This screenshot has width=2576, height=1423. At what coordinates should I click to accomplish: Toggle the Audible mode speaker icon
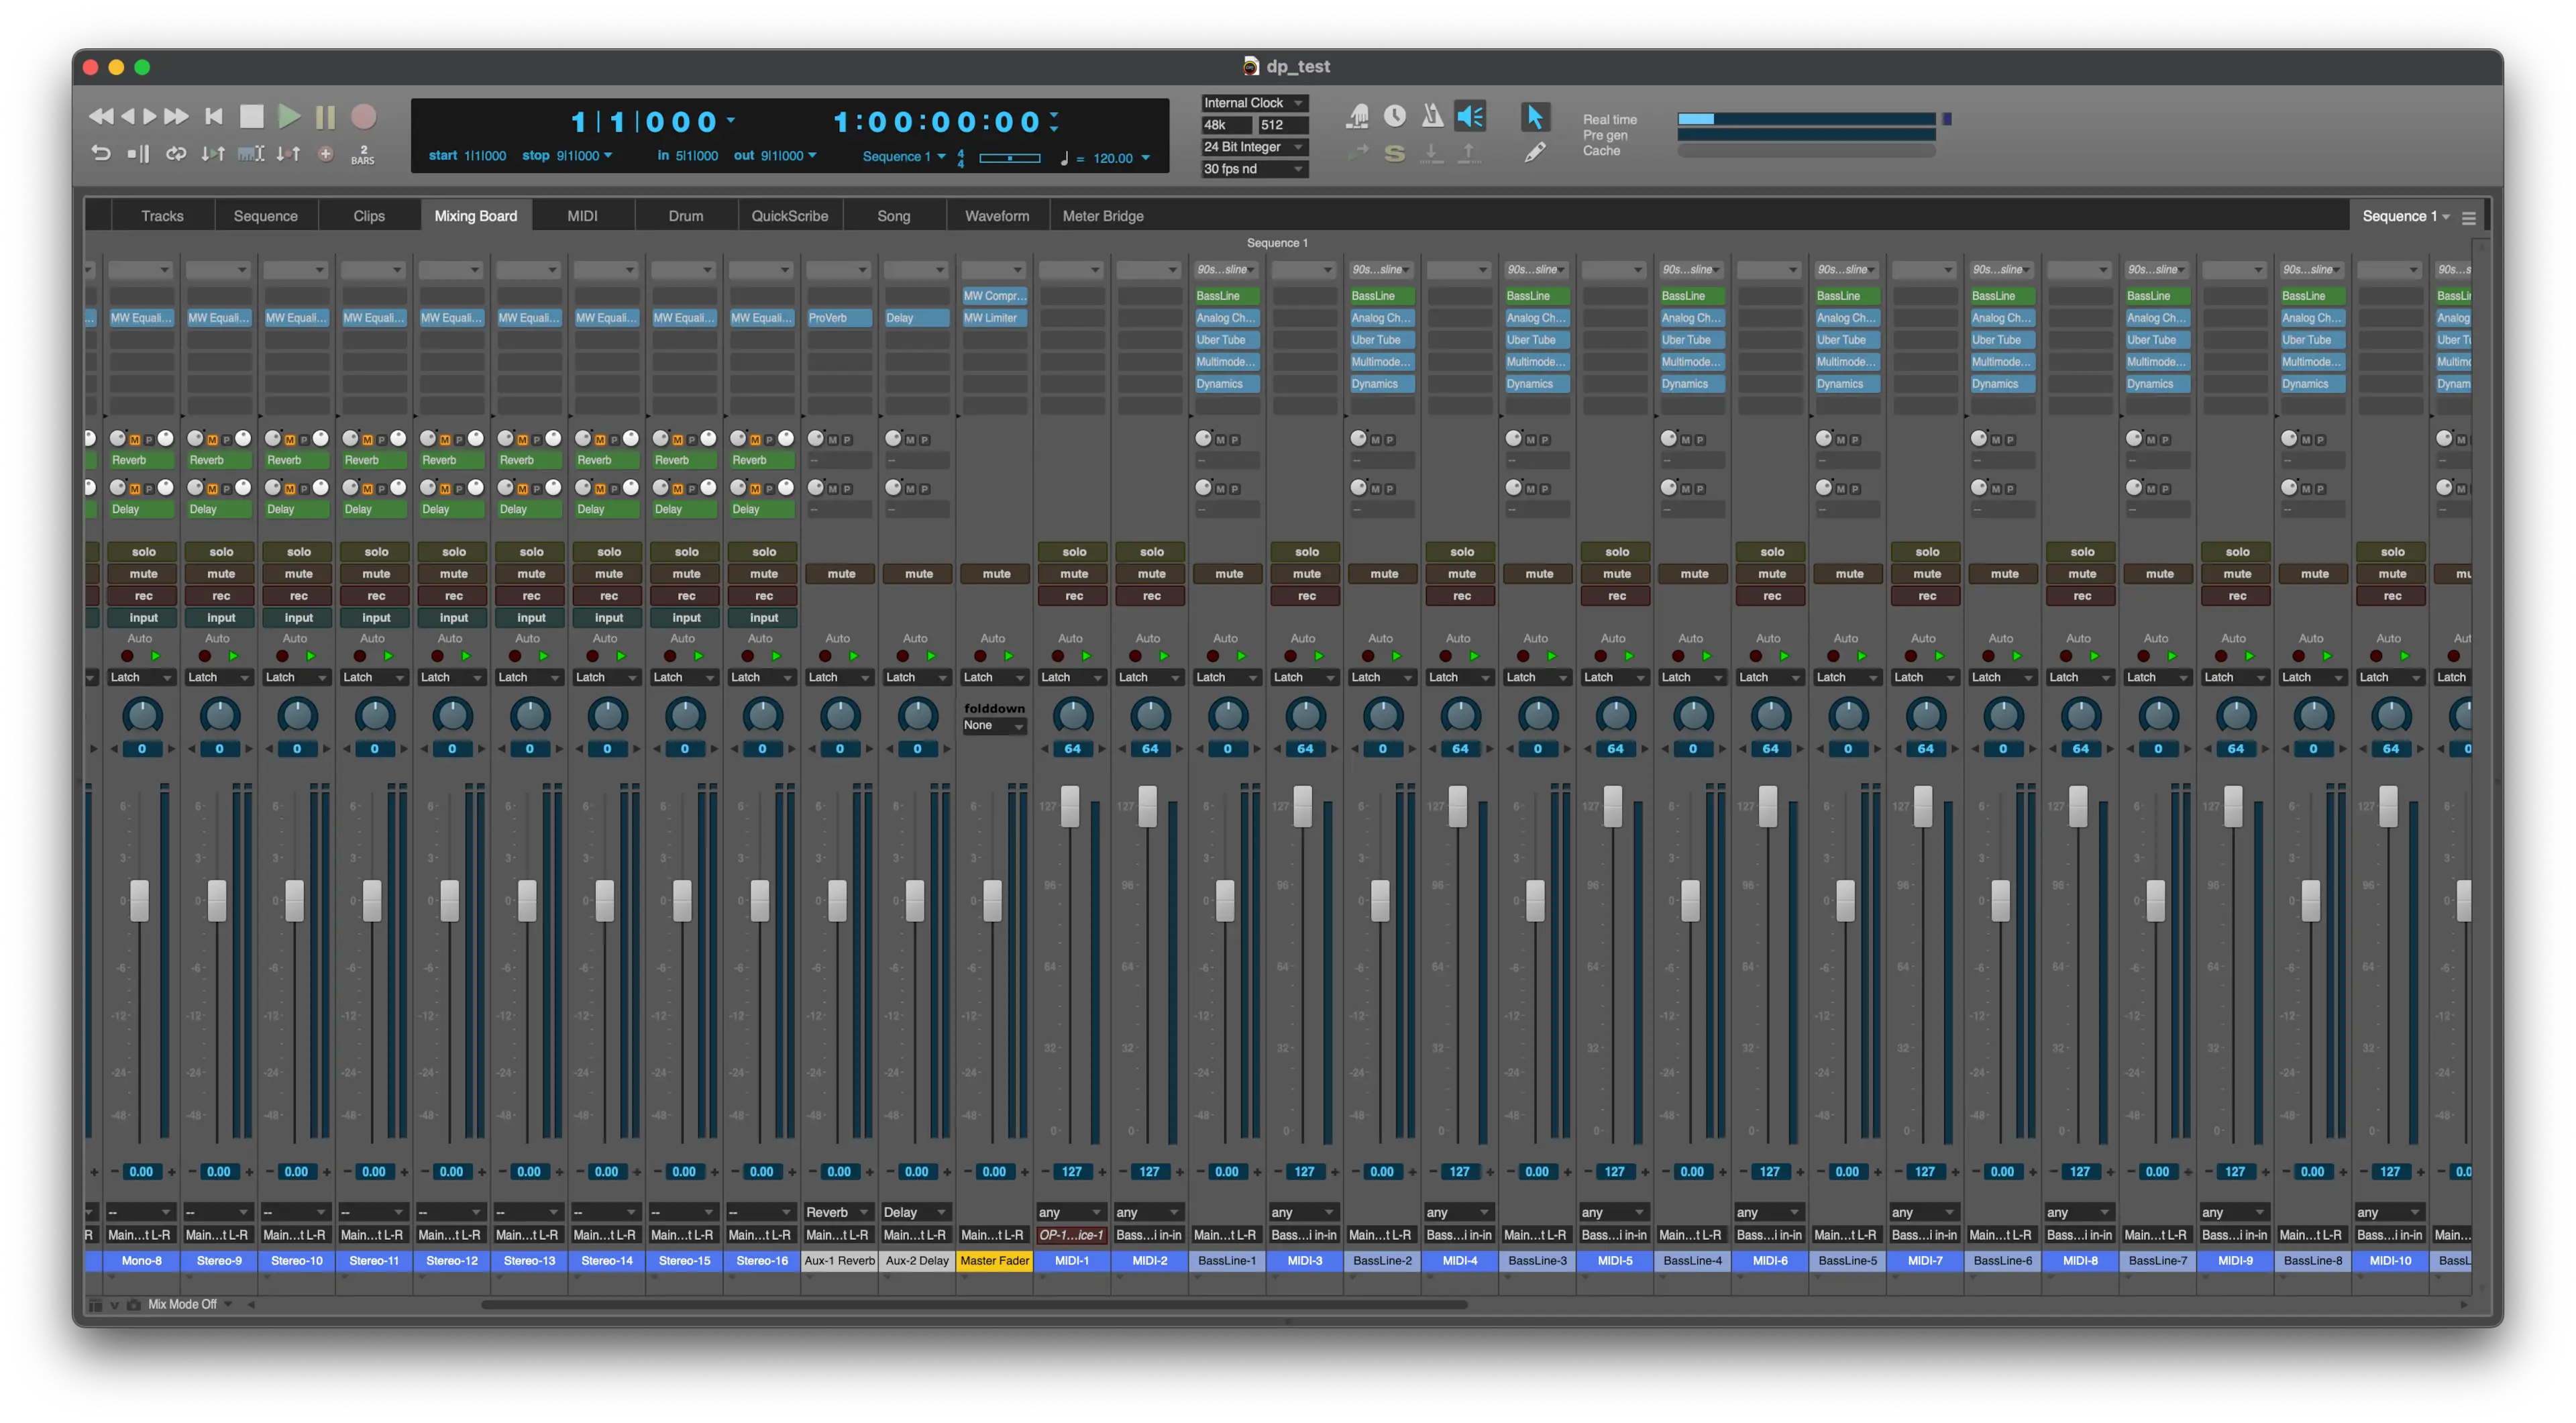click(x=1470, y=116)
